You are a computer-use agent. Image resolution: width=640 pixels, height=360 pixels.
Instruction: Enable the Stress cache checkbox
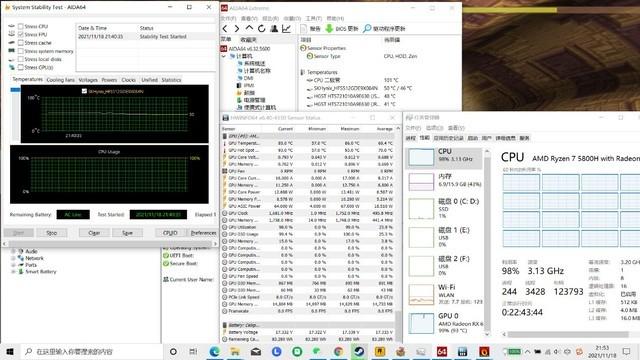[x=20, y=43]
